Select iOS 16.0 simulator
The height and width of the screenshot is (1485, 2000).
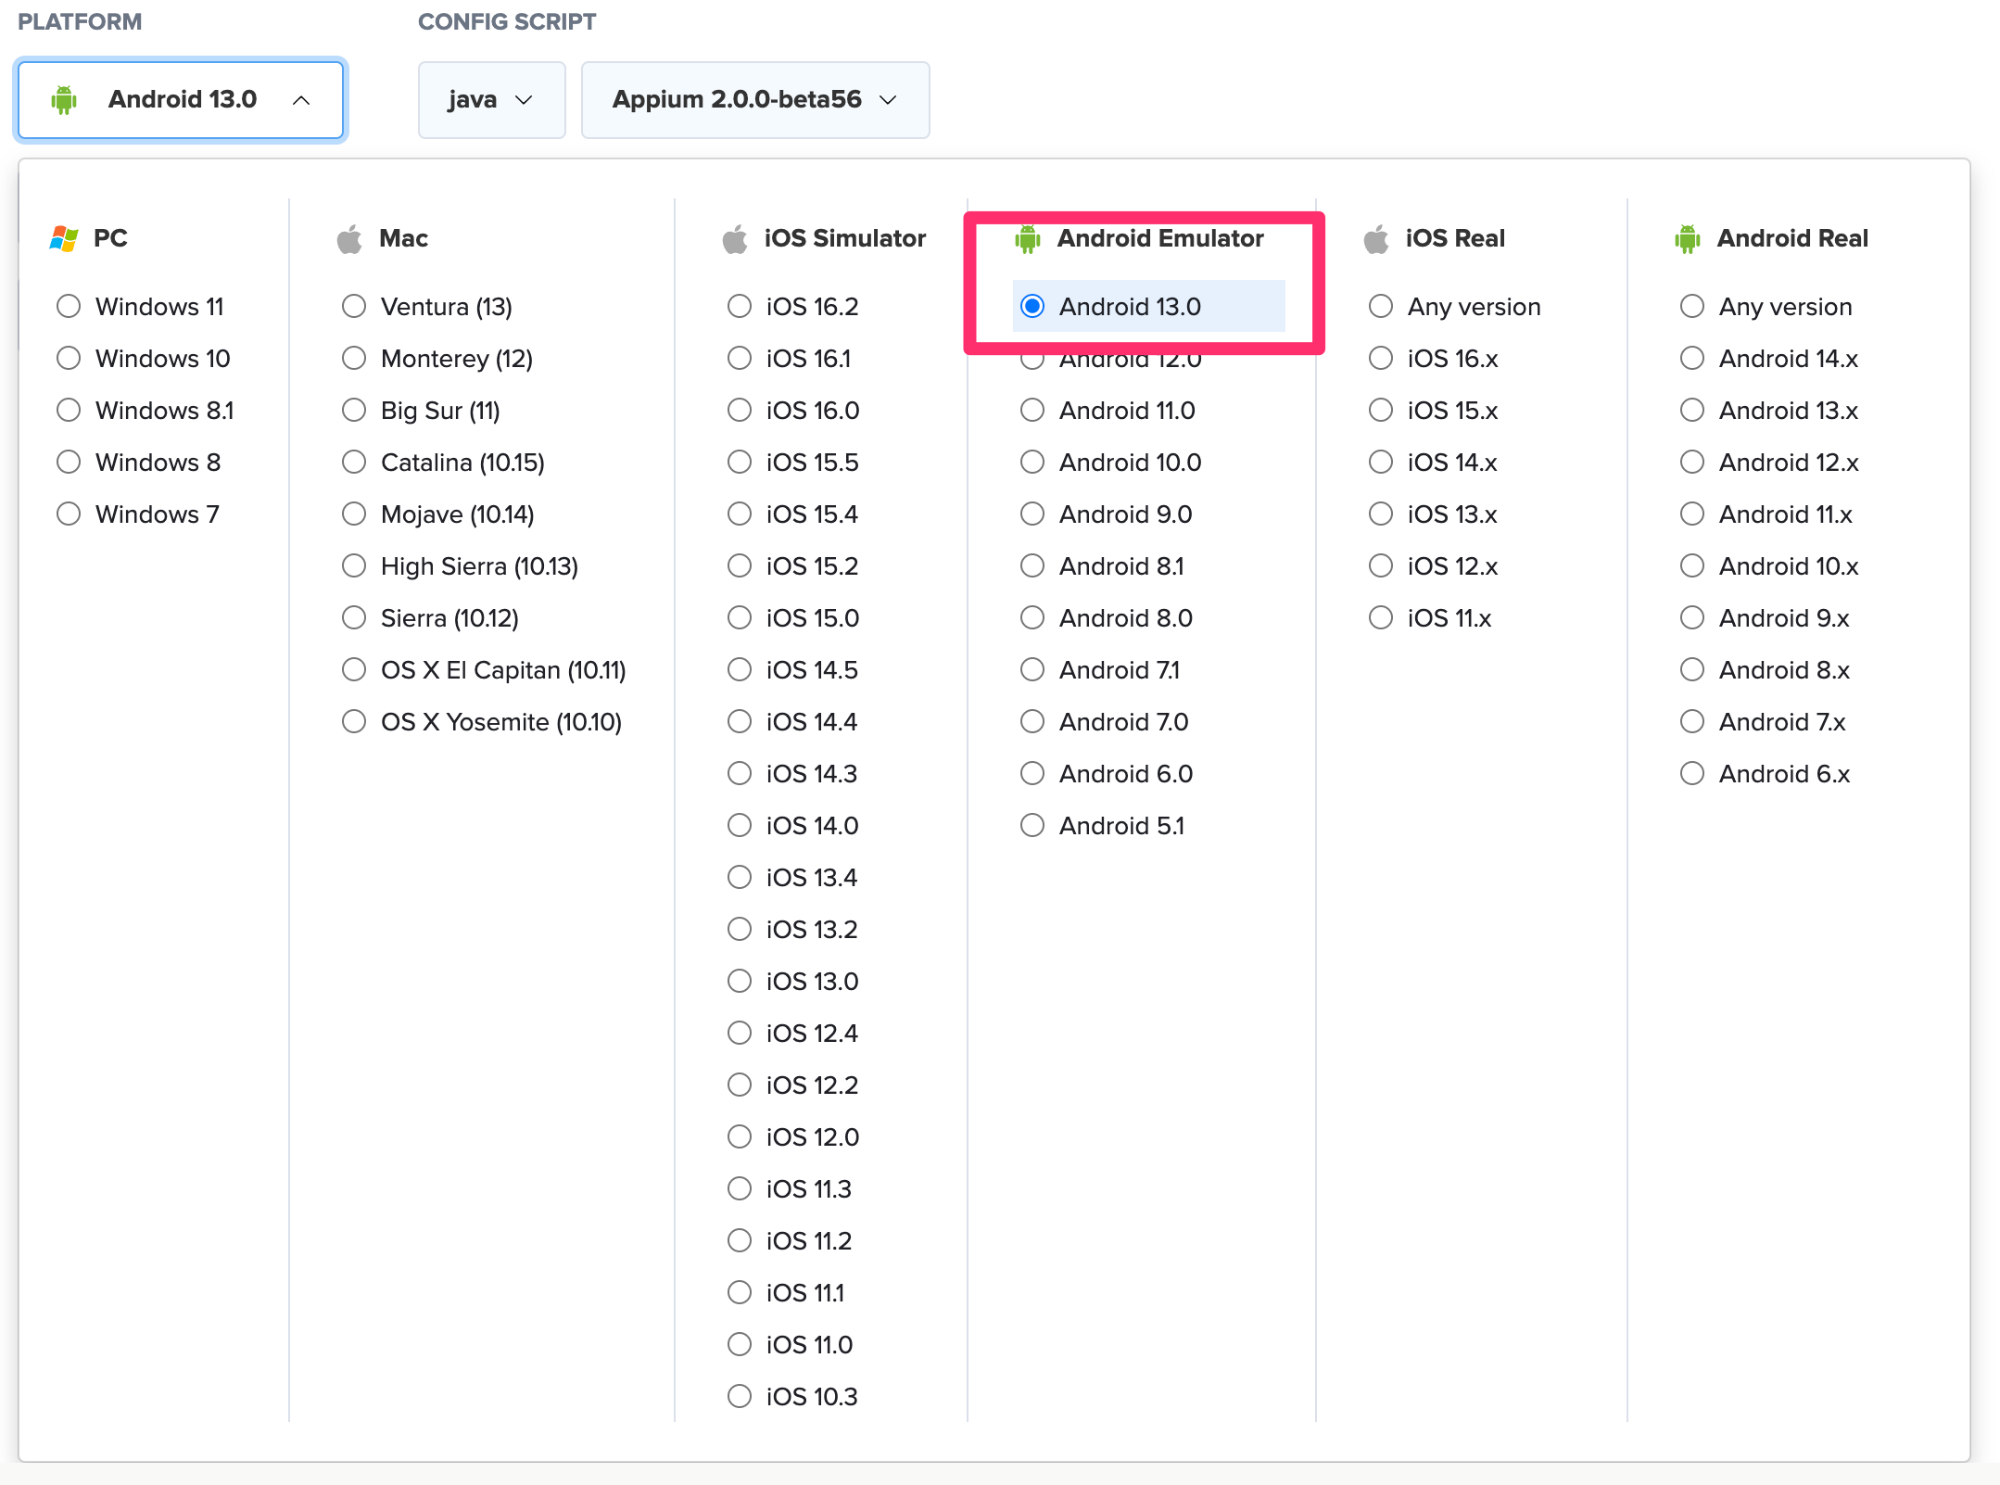coord(794,410)
